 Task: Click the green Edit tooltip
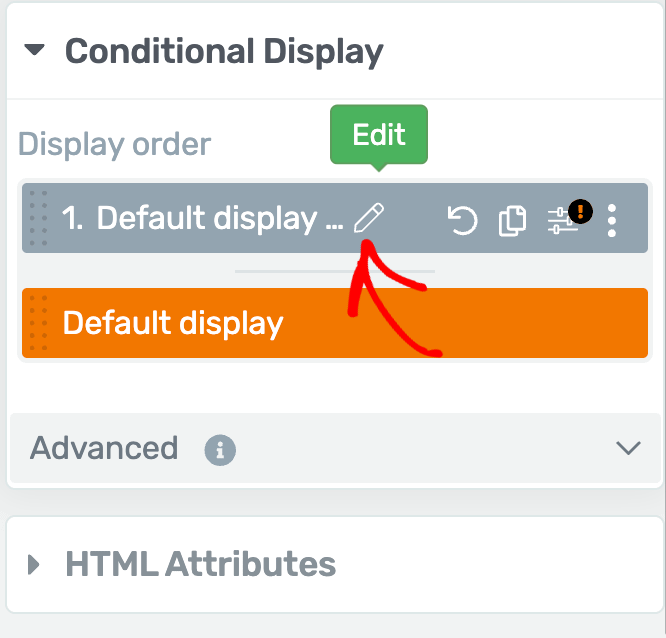click(x=379, y=134)
